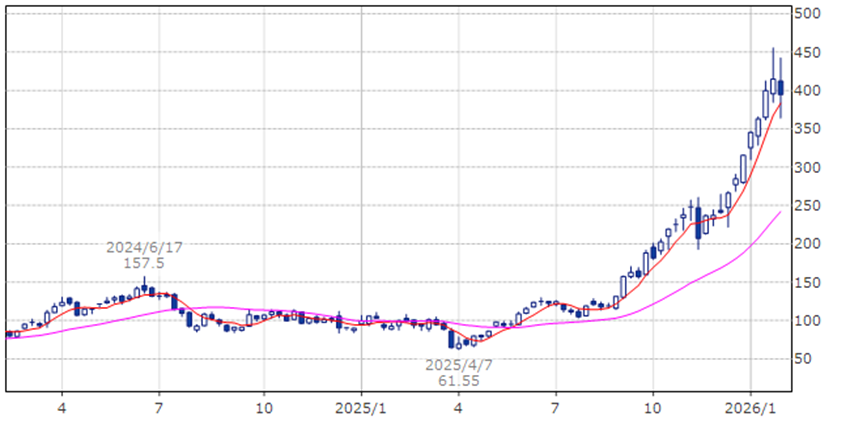Screen dimensions: 850x425
Task: Click the right end of the magenta moving average line
Action: coord(779,212)
